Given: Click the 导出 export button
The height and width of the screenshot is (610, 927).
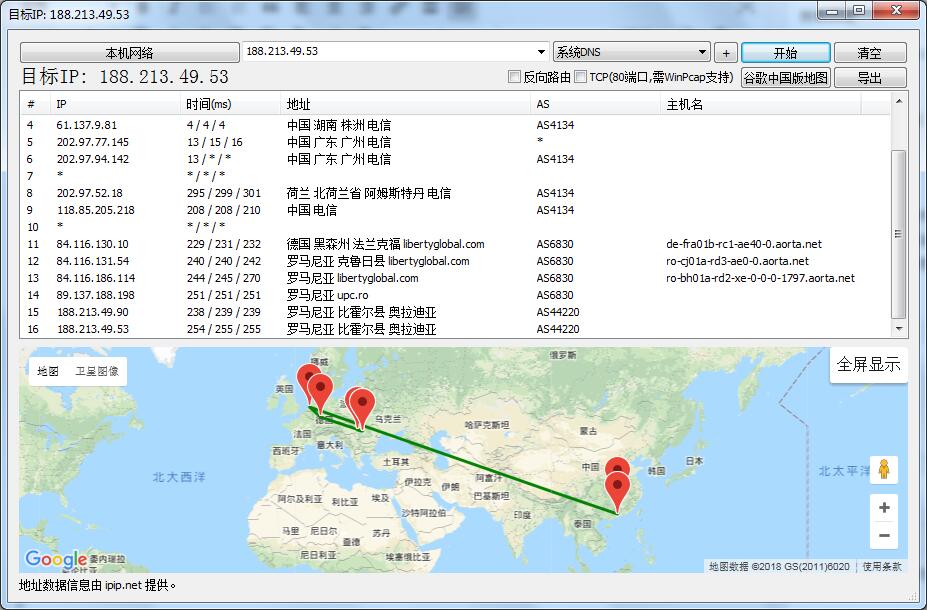Looking at the screenshot, I should [869, 77].
